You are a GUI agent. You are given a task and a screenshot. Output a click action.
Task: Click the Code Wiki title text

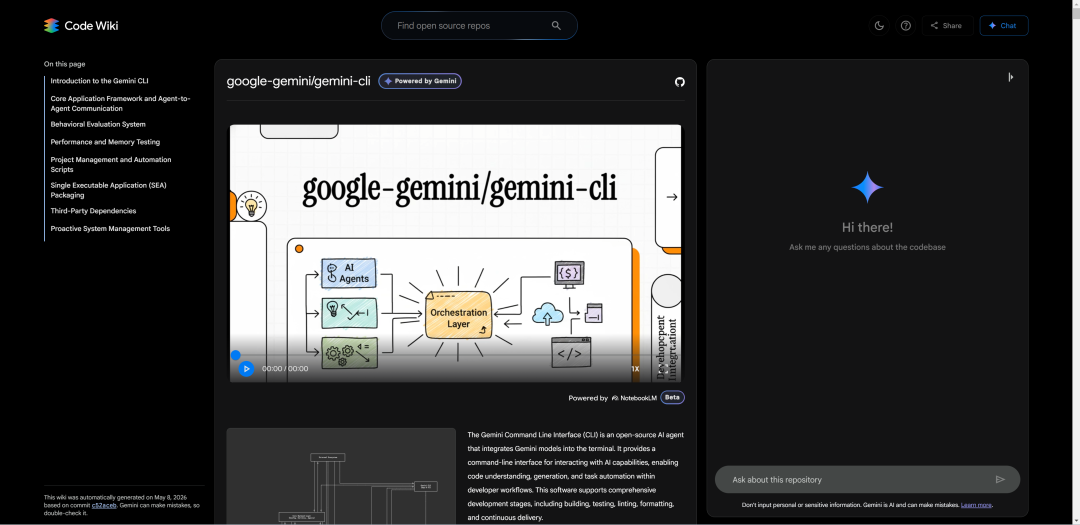click(91, 25)
